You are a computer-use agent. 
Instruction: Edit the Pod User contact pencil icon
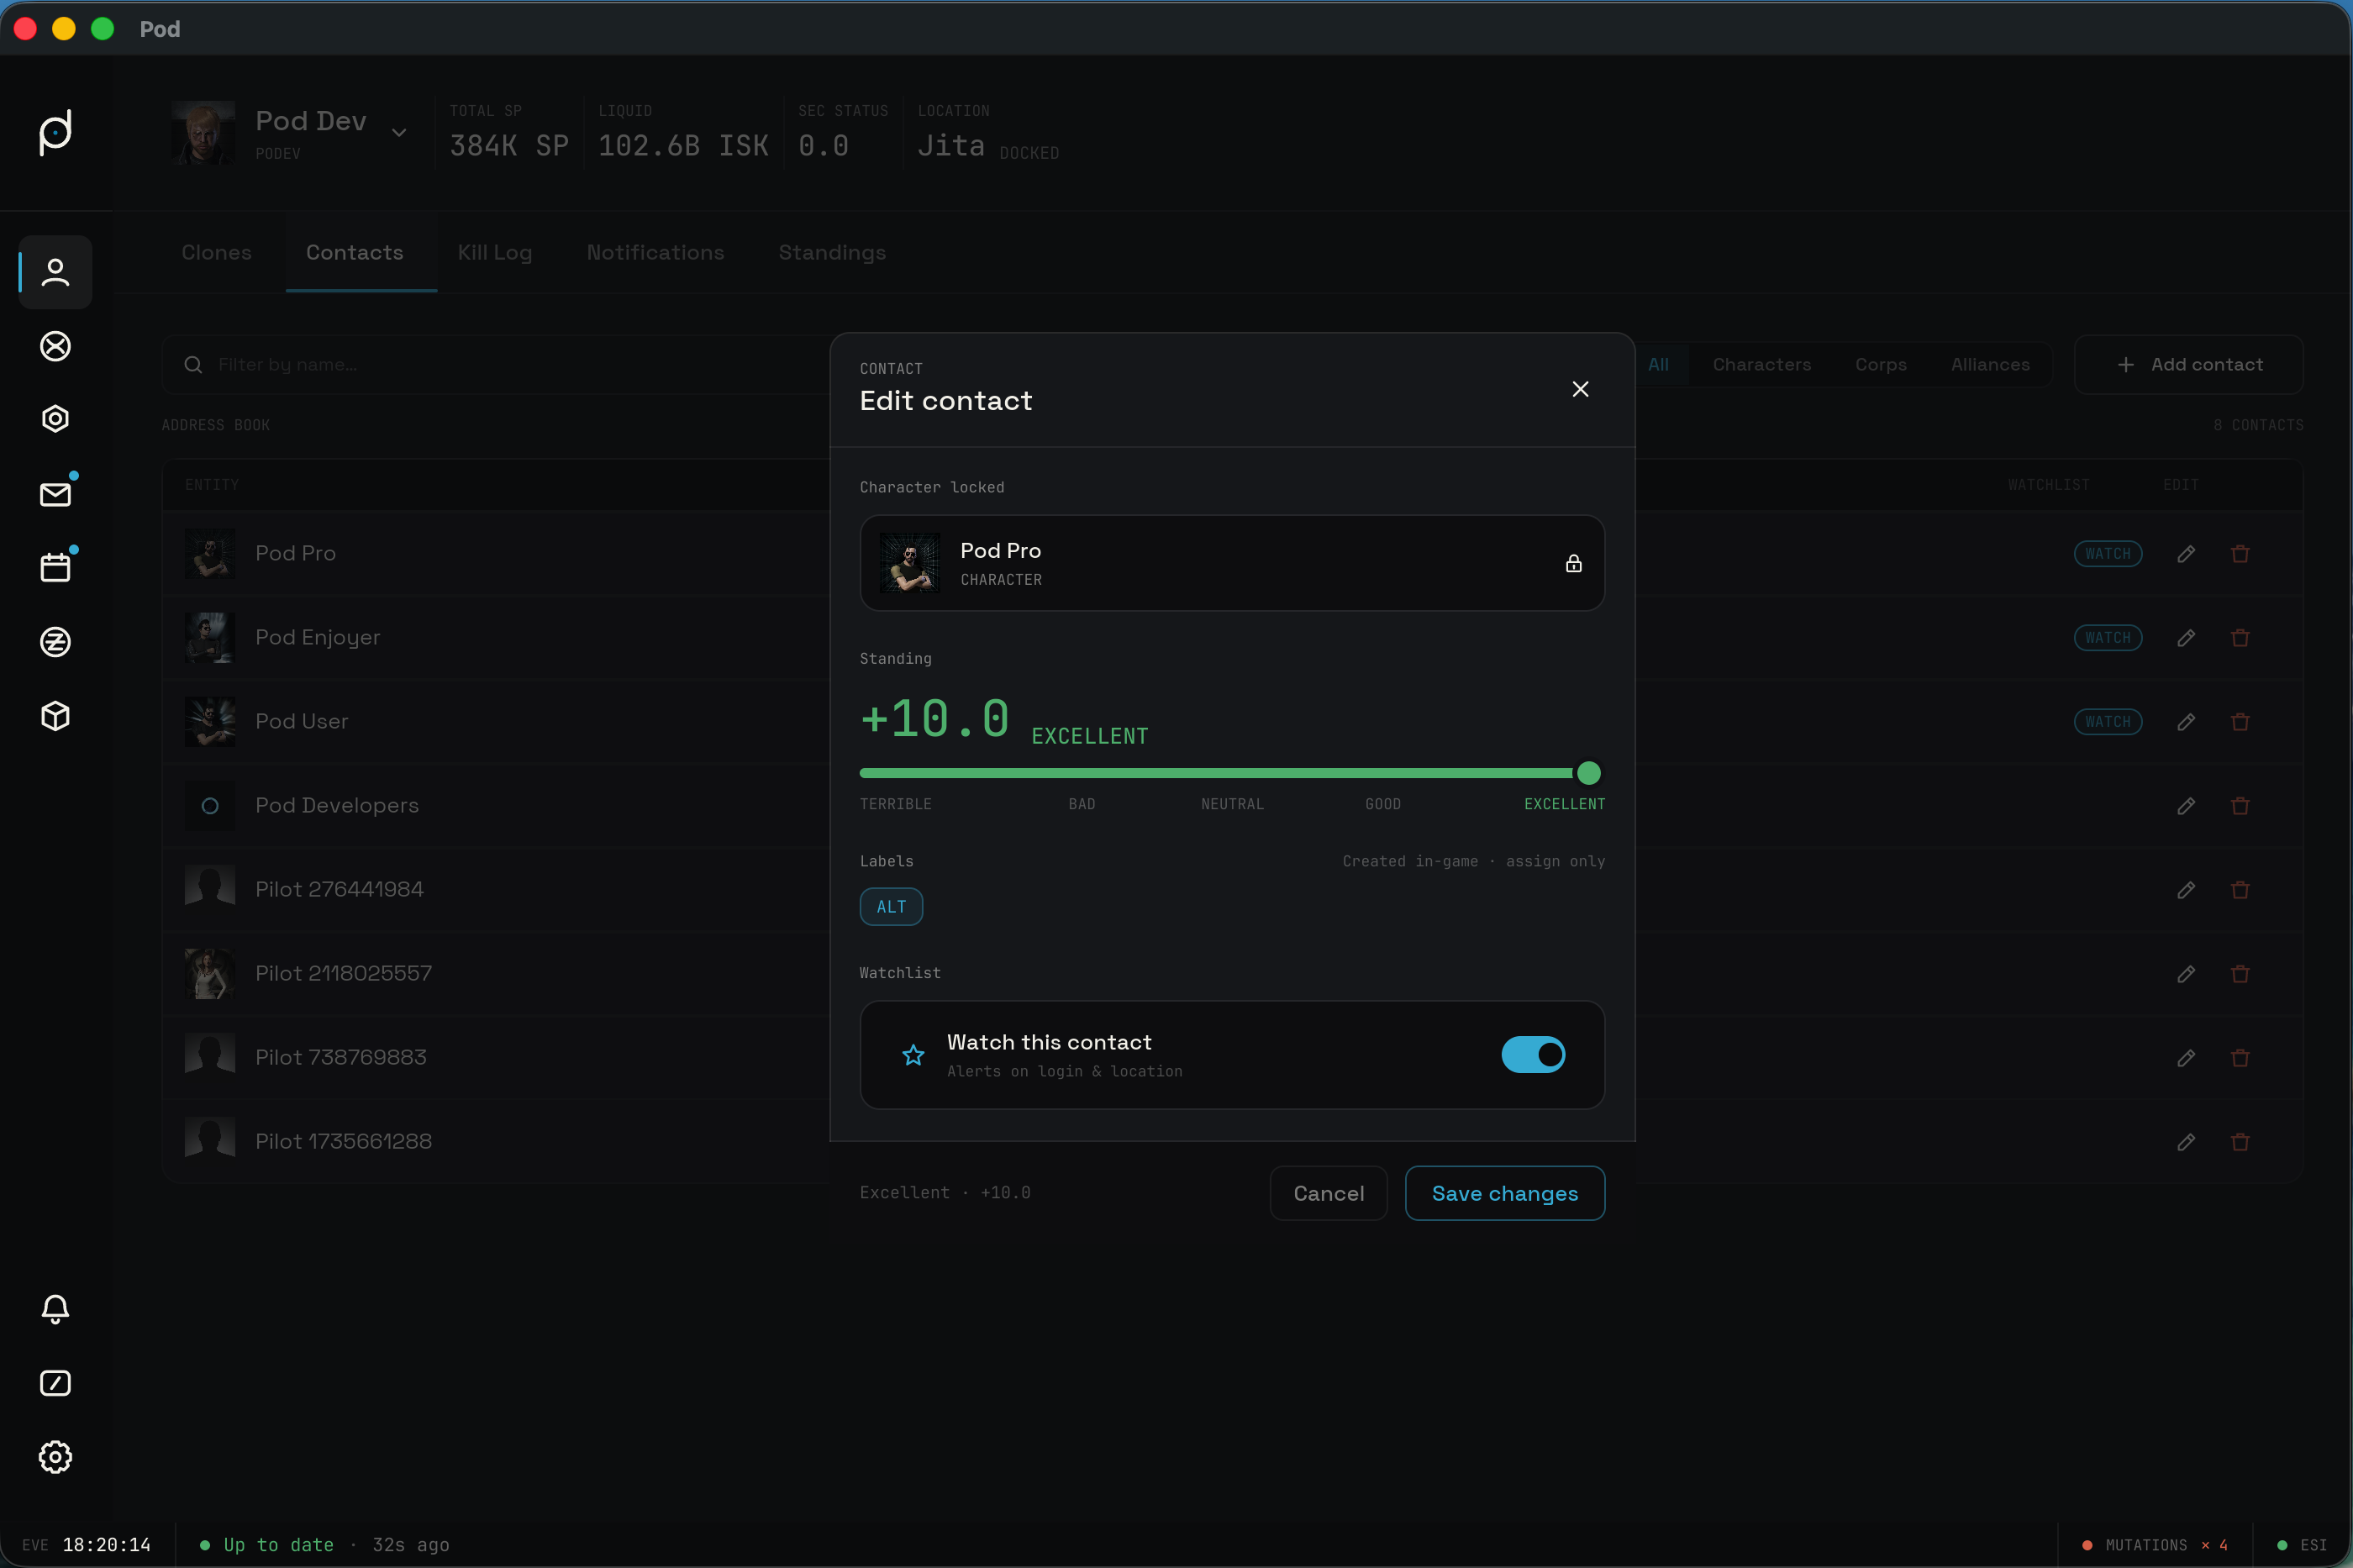coord(2186,722)
